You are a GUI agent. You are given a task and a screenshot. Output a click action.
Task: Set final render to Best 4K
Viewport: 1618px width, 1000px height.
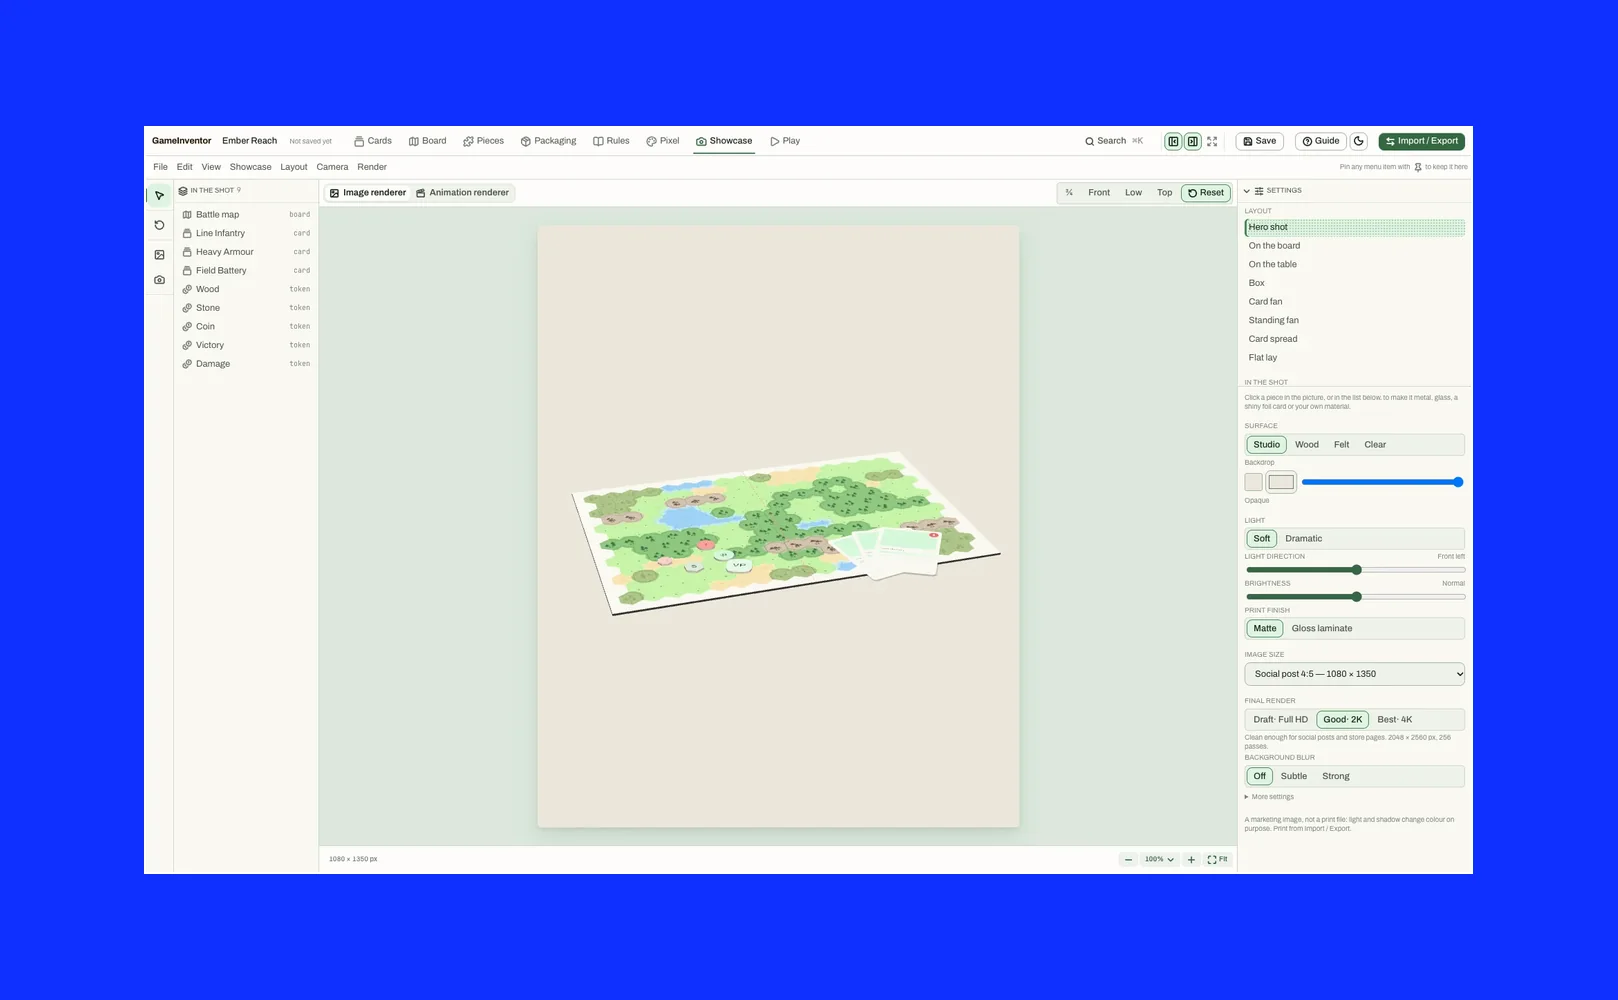pyautogui.click(x=1395, y=720)
